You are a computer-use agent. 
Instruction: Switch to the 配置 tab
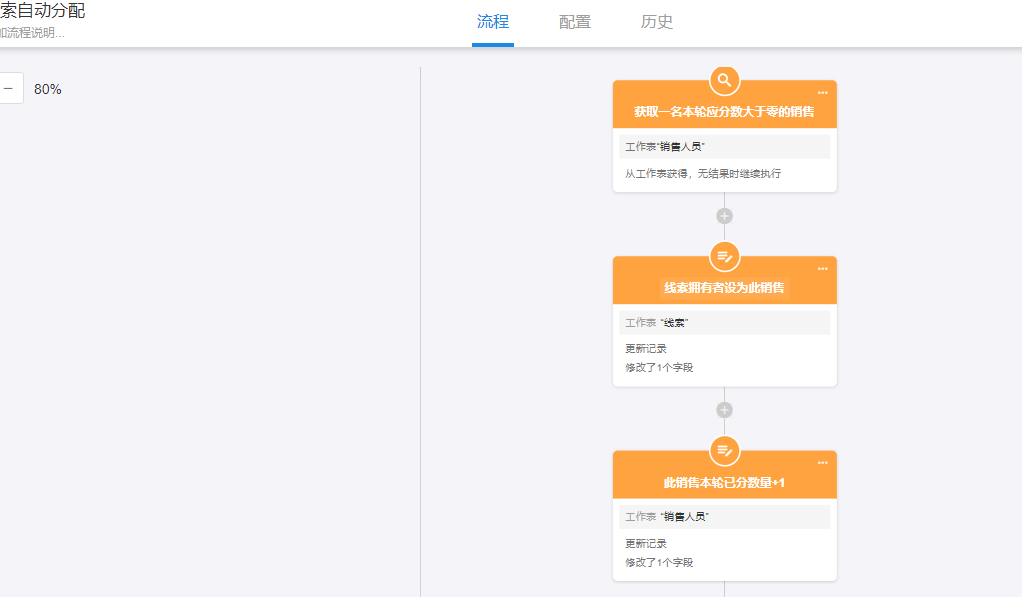pyautogui.click(x=575, y=22)
